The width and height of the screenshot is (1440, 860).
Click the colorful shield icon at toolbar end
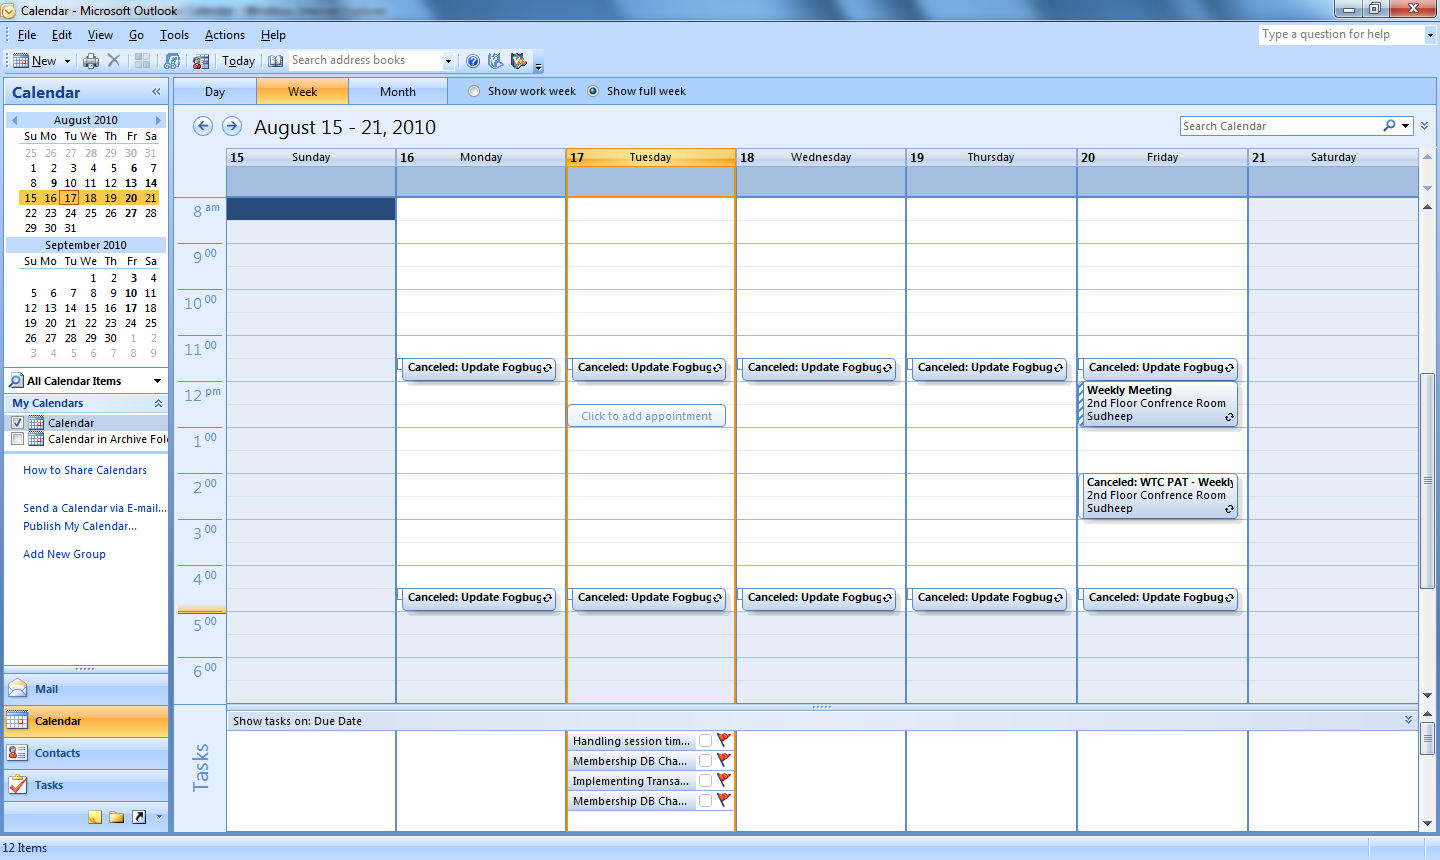[518, 61]
